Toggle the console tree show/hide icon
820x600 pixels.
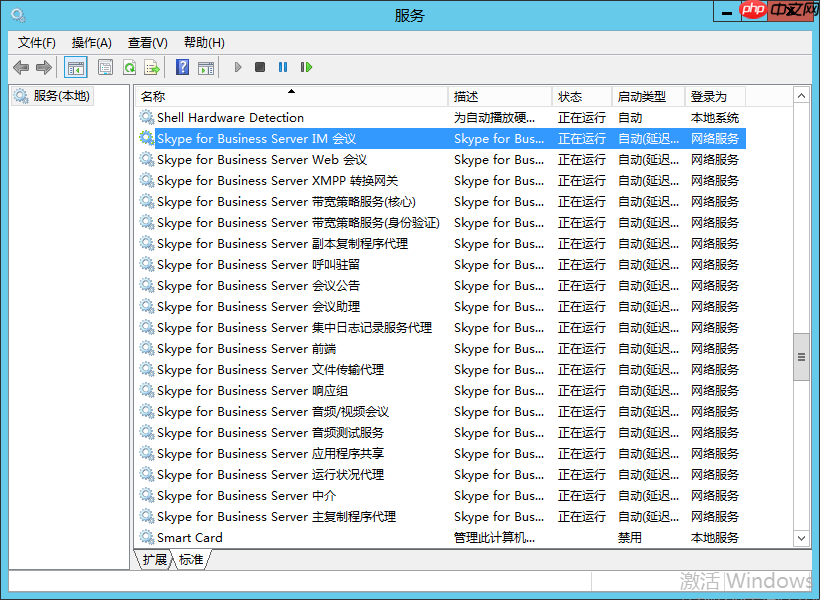click(75, 67)
